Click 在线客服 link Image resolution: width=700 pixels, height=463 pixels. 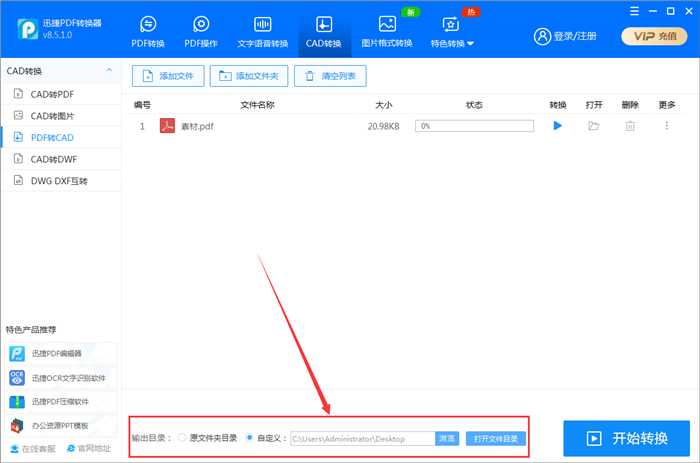click(33, 448)
